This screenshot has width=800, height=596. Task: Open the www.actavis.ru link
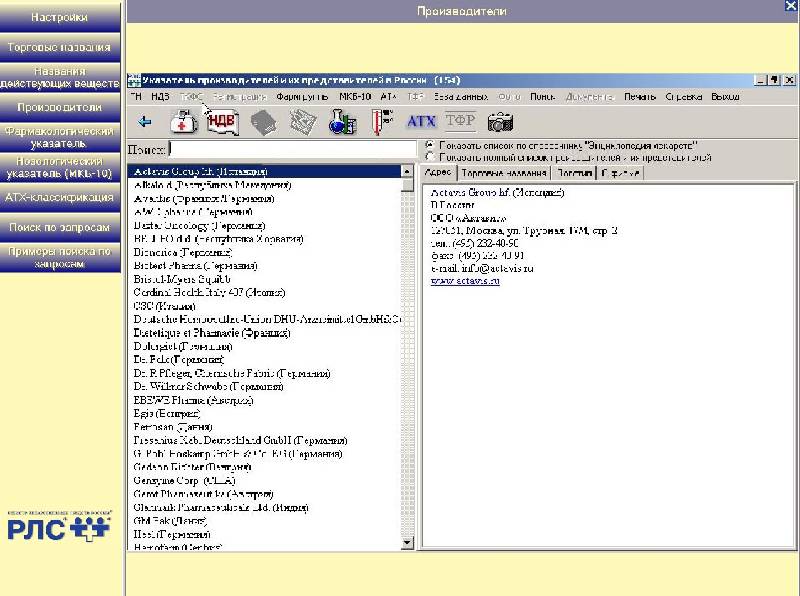click(465, 281)
